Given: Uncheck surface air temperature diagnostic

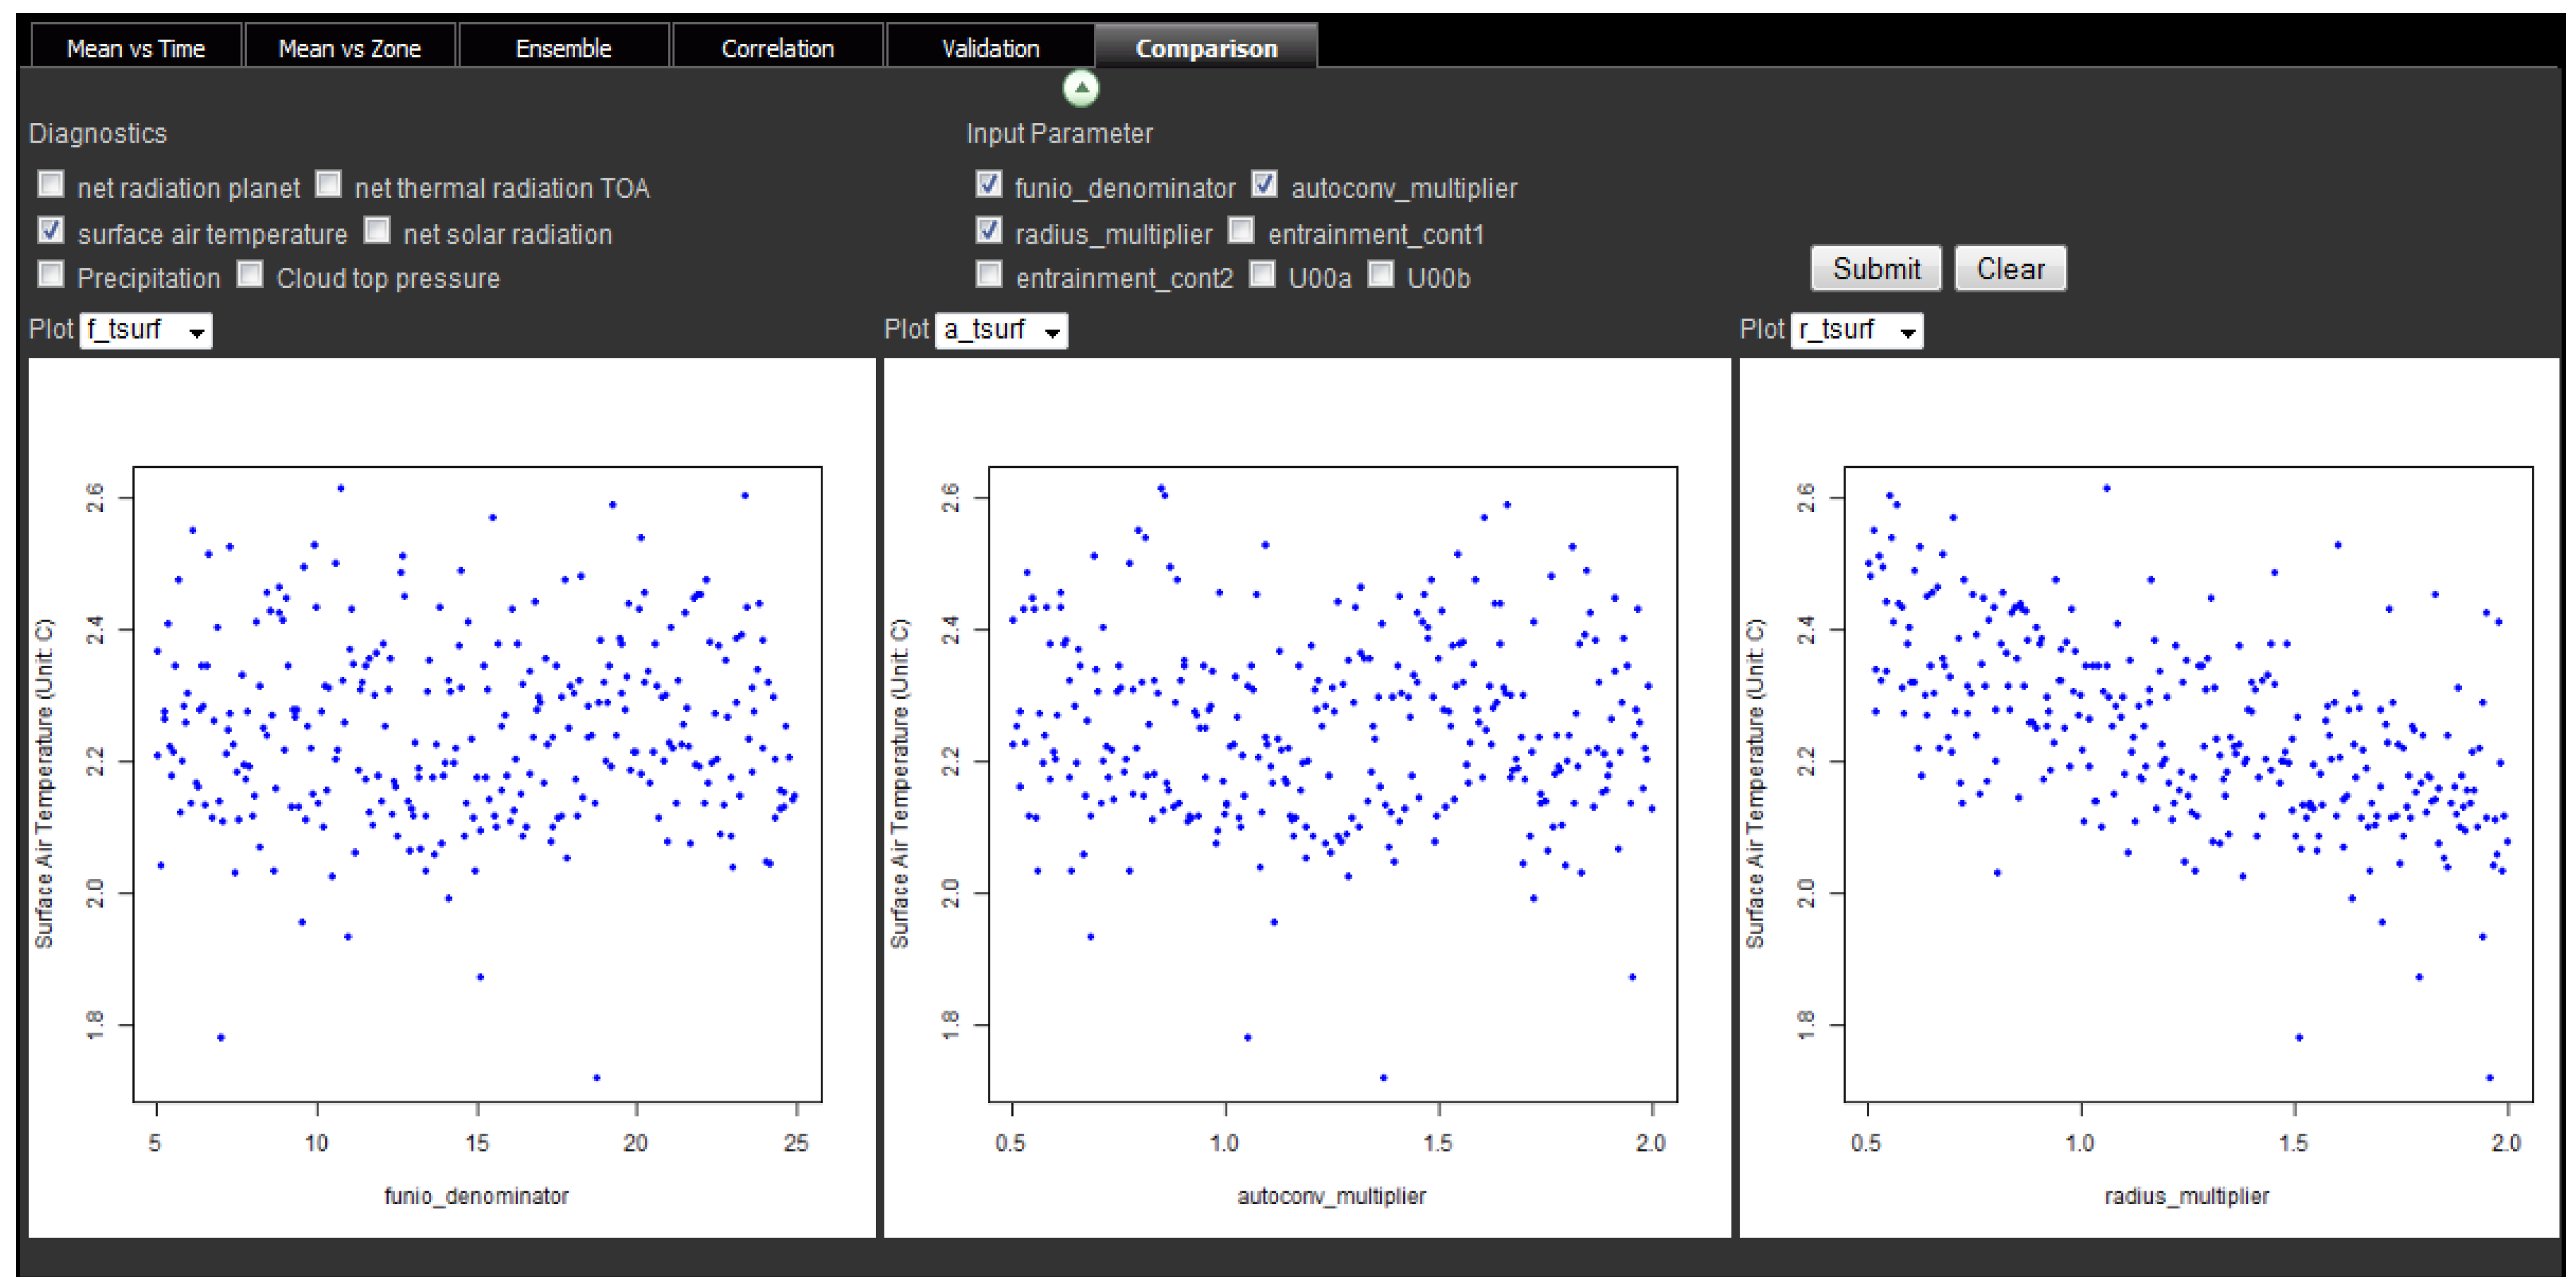Looking at the screenshot, I should click(x=51, y=230).
